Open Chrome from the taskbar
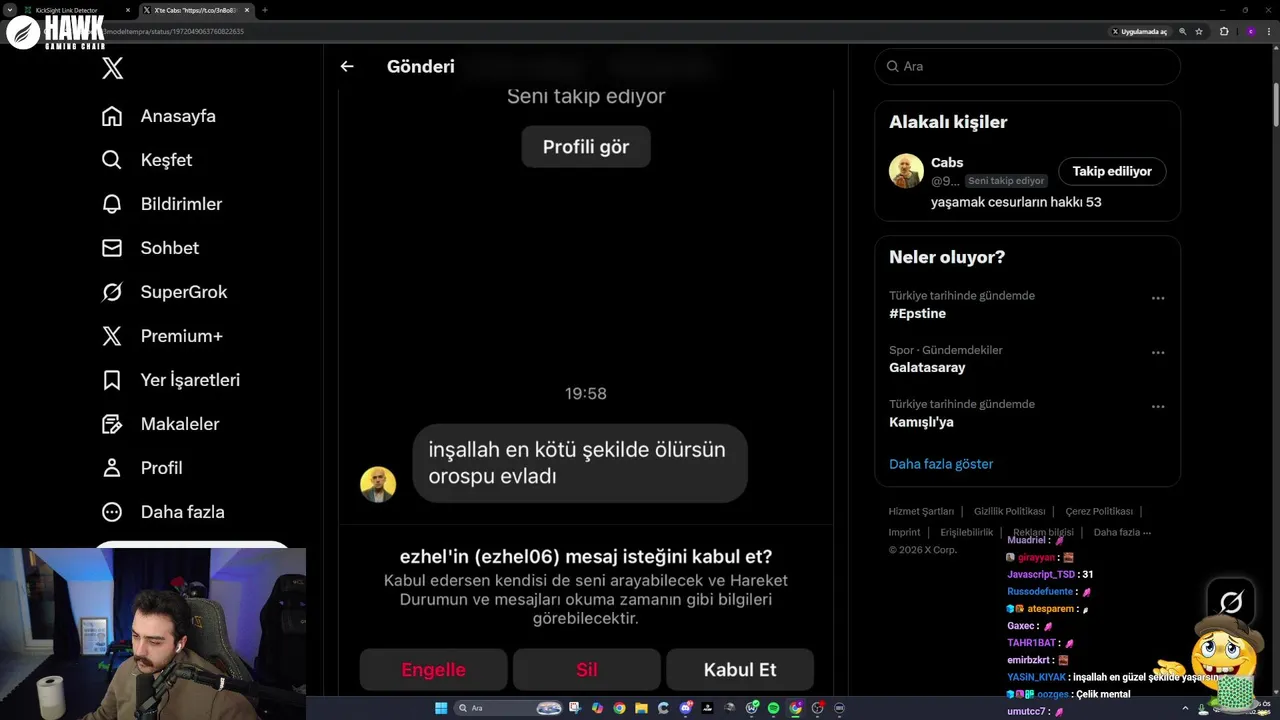 [x=619, y=708]
